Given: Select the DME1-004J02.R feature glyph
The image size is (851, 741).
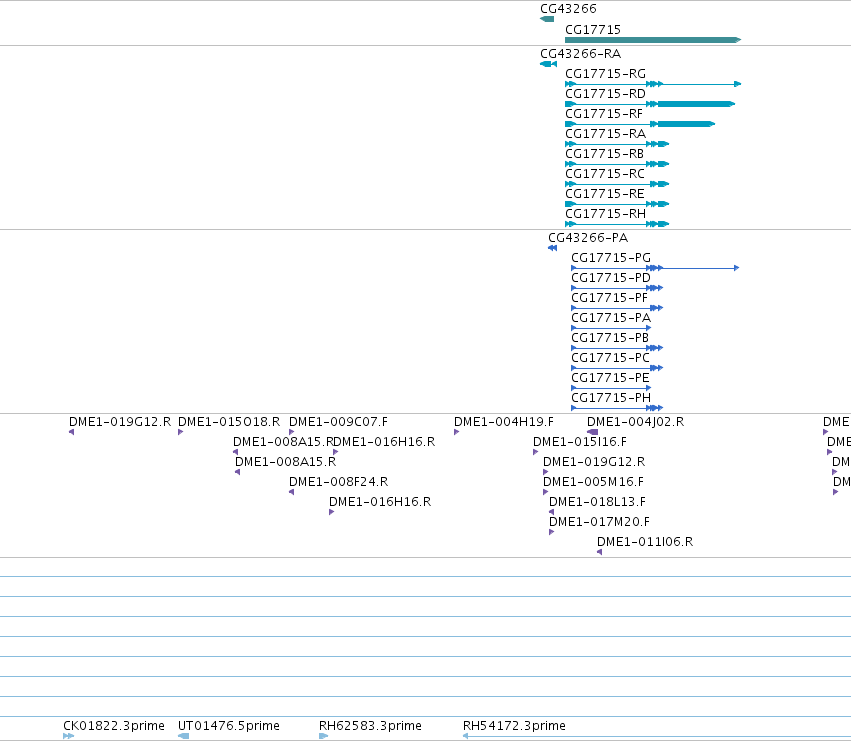Looking at the screenshot, I should point(592,432).
